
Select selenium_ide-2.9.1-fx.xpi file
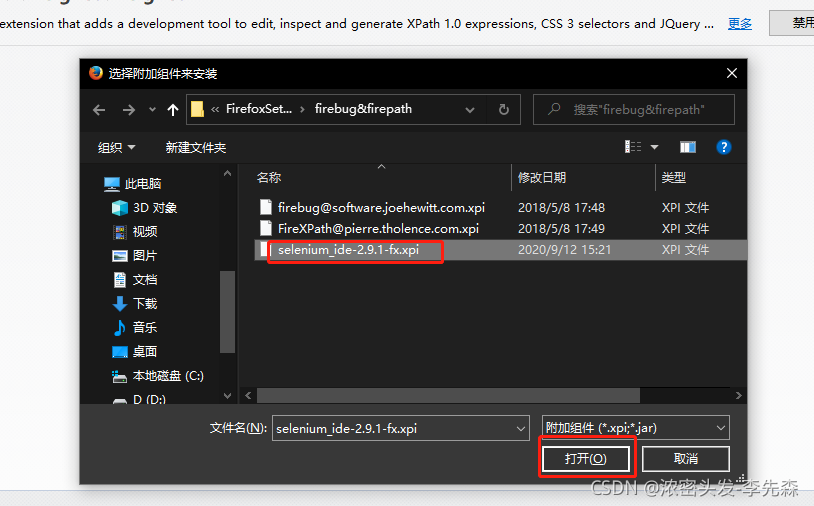coord(348,250)
